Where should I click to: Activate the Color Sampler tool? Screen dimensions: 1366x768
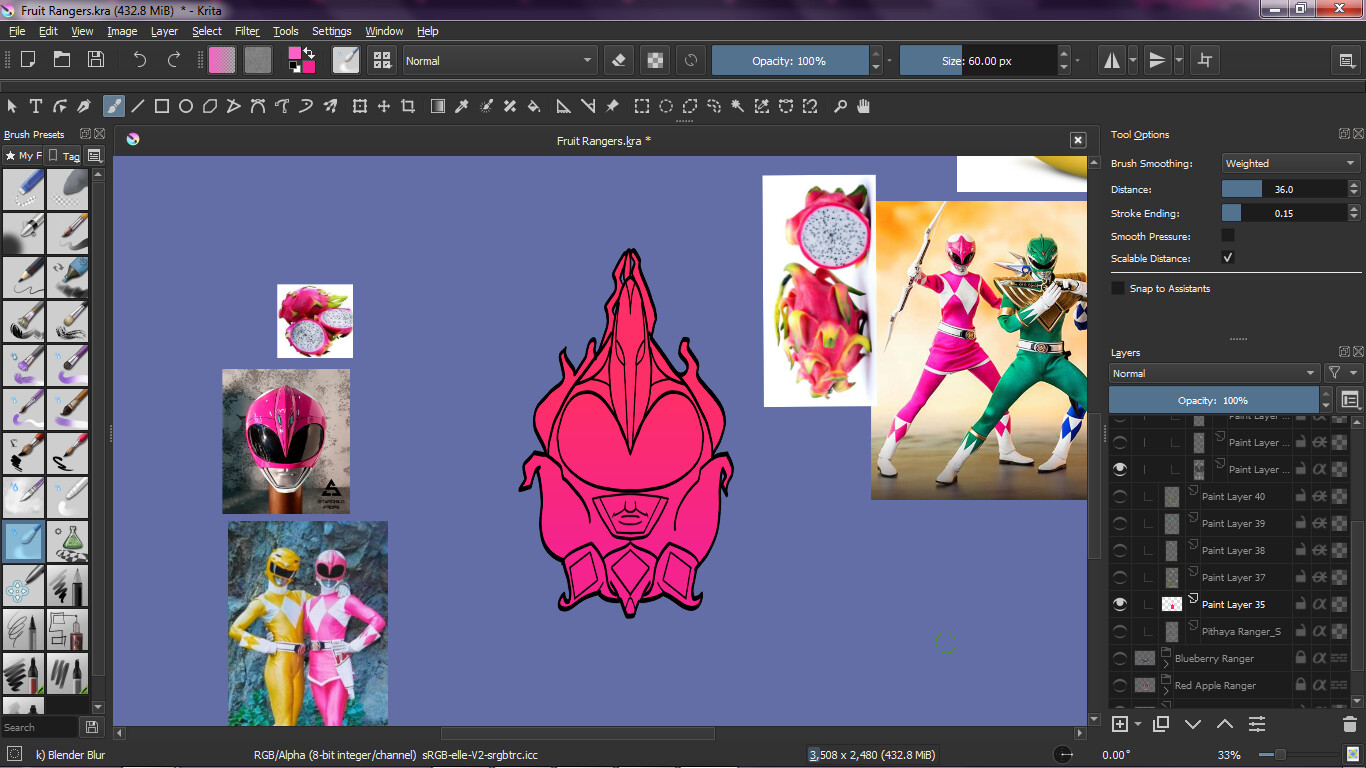[463, 105]
